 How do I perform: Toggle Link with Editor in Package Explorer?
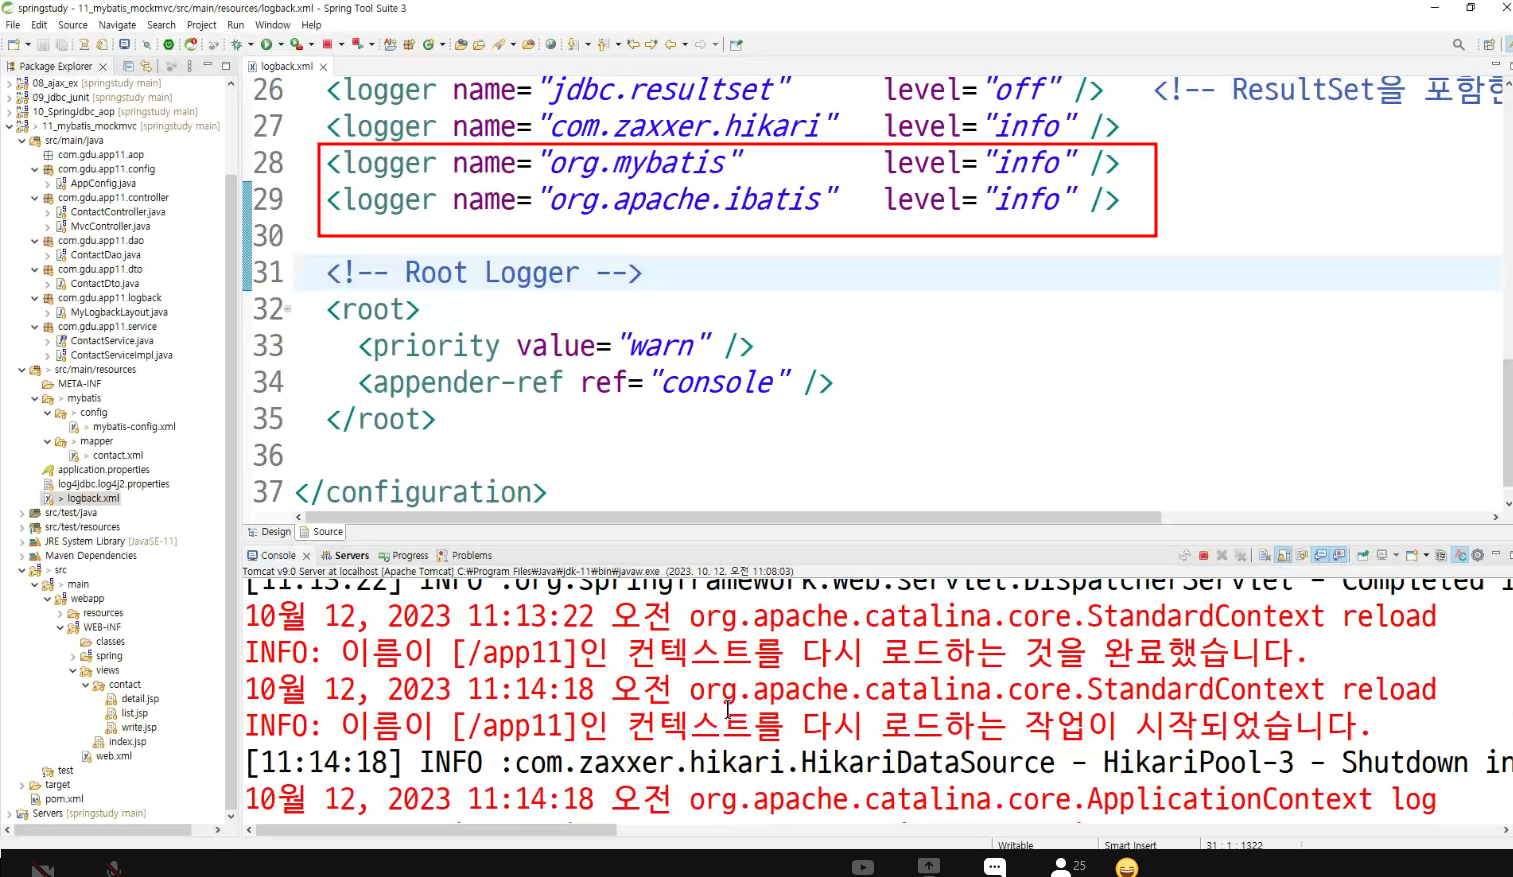pyautogui.click(x=146, y=66)
